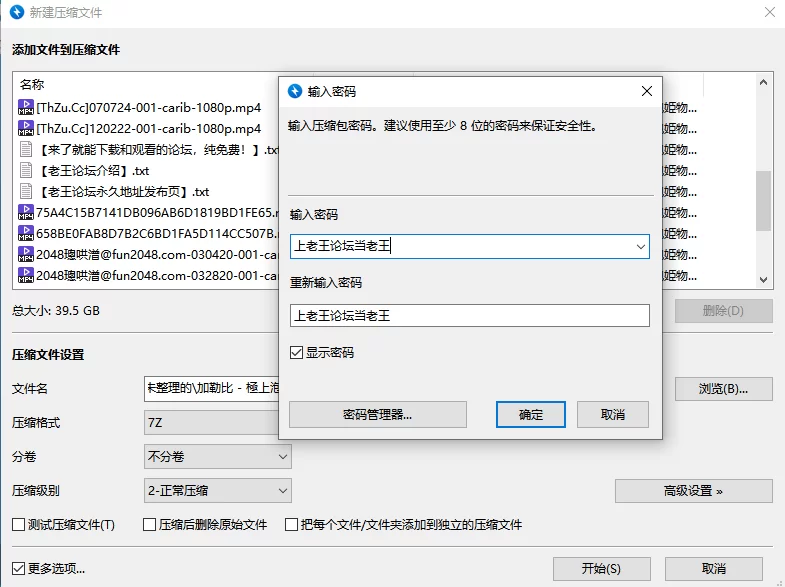Click the app logo in 新建压缩文件 title bar

pyautogui.click(x=17, y=12)
